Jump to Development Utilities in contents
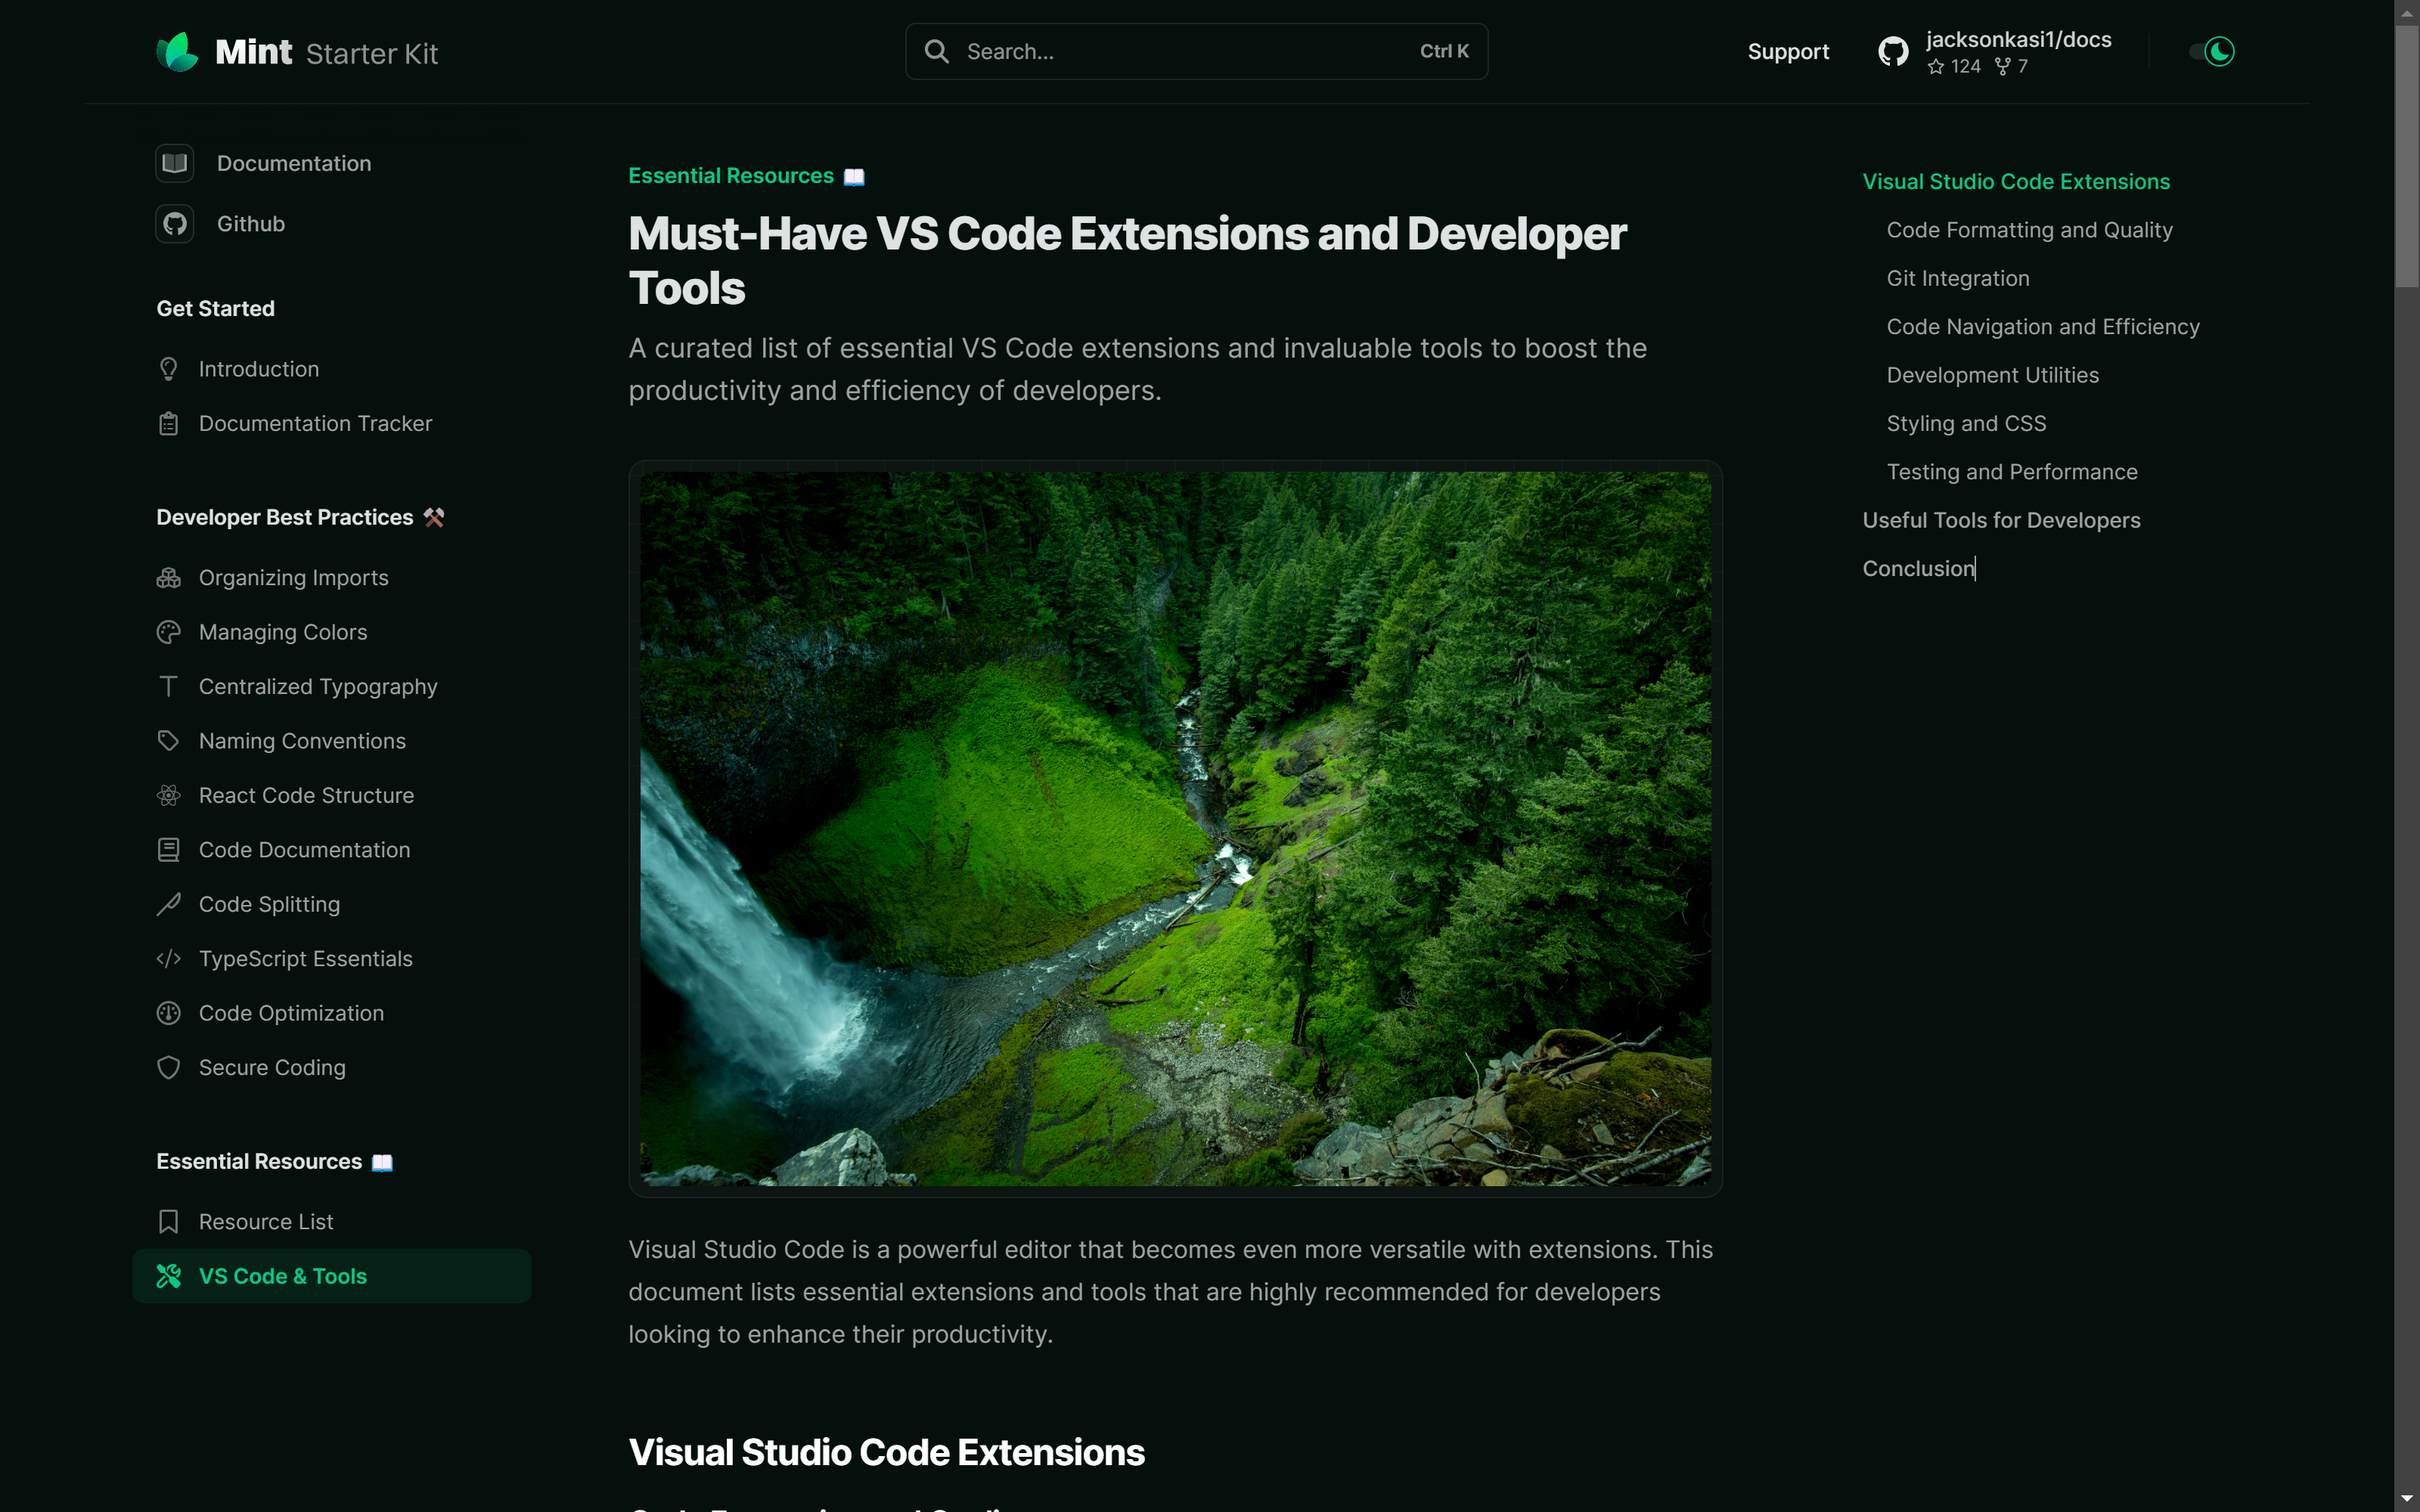Viewport: 2420px width, 1512px height. tap(1992, 375)
